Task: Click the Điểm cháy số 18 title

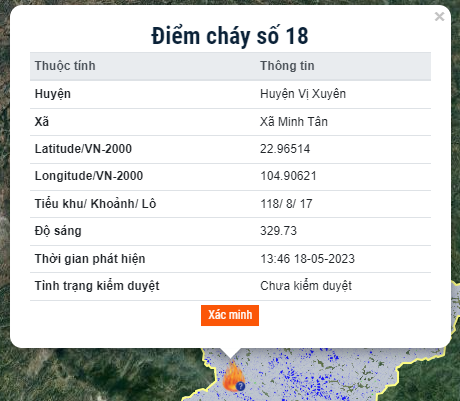Action: [x=230, y=36]
